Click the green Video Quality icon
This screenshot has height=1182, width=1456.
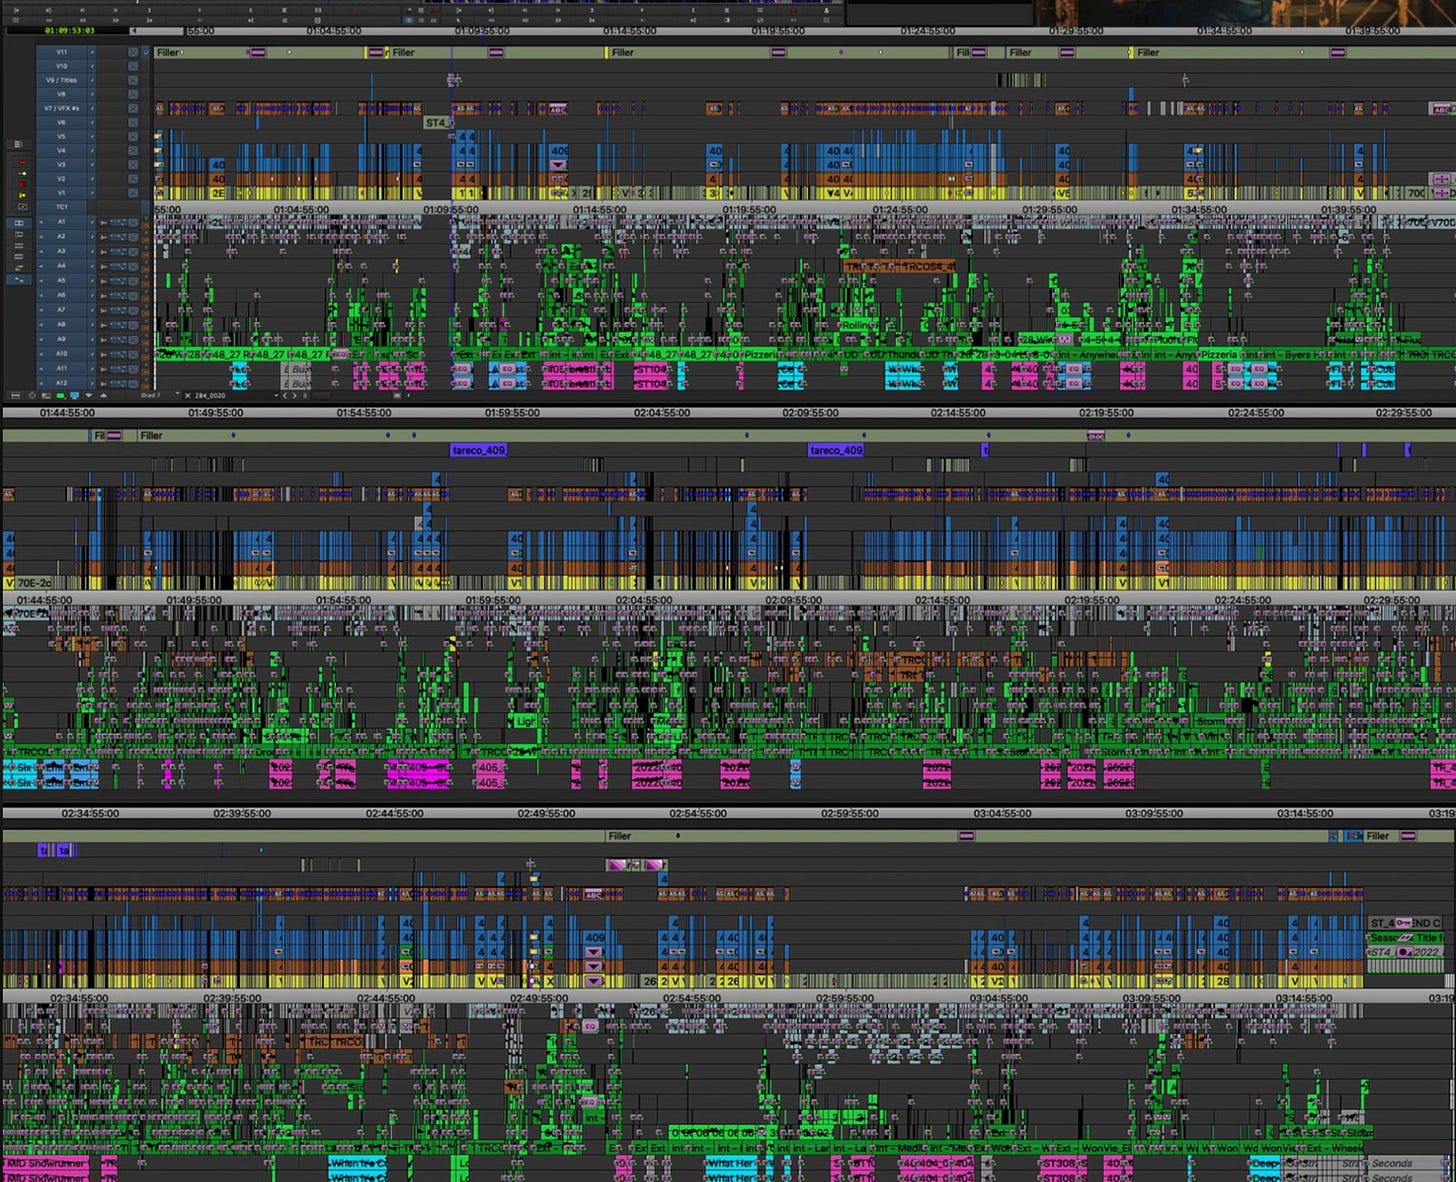(60, 395)
